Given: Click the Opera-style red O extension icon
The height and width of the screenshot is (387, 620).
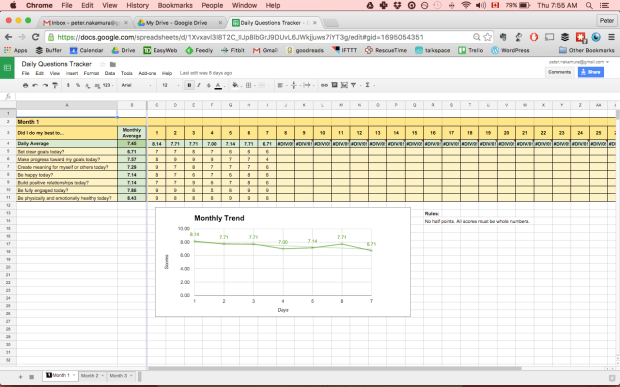Looking at the screenshot, I should pyautogui.click(x=534, y=37).
